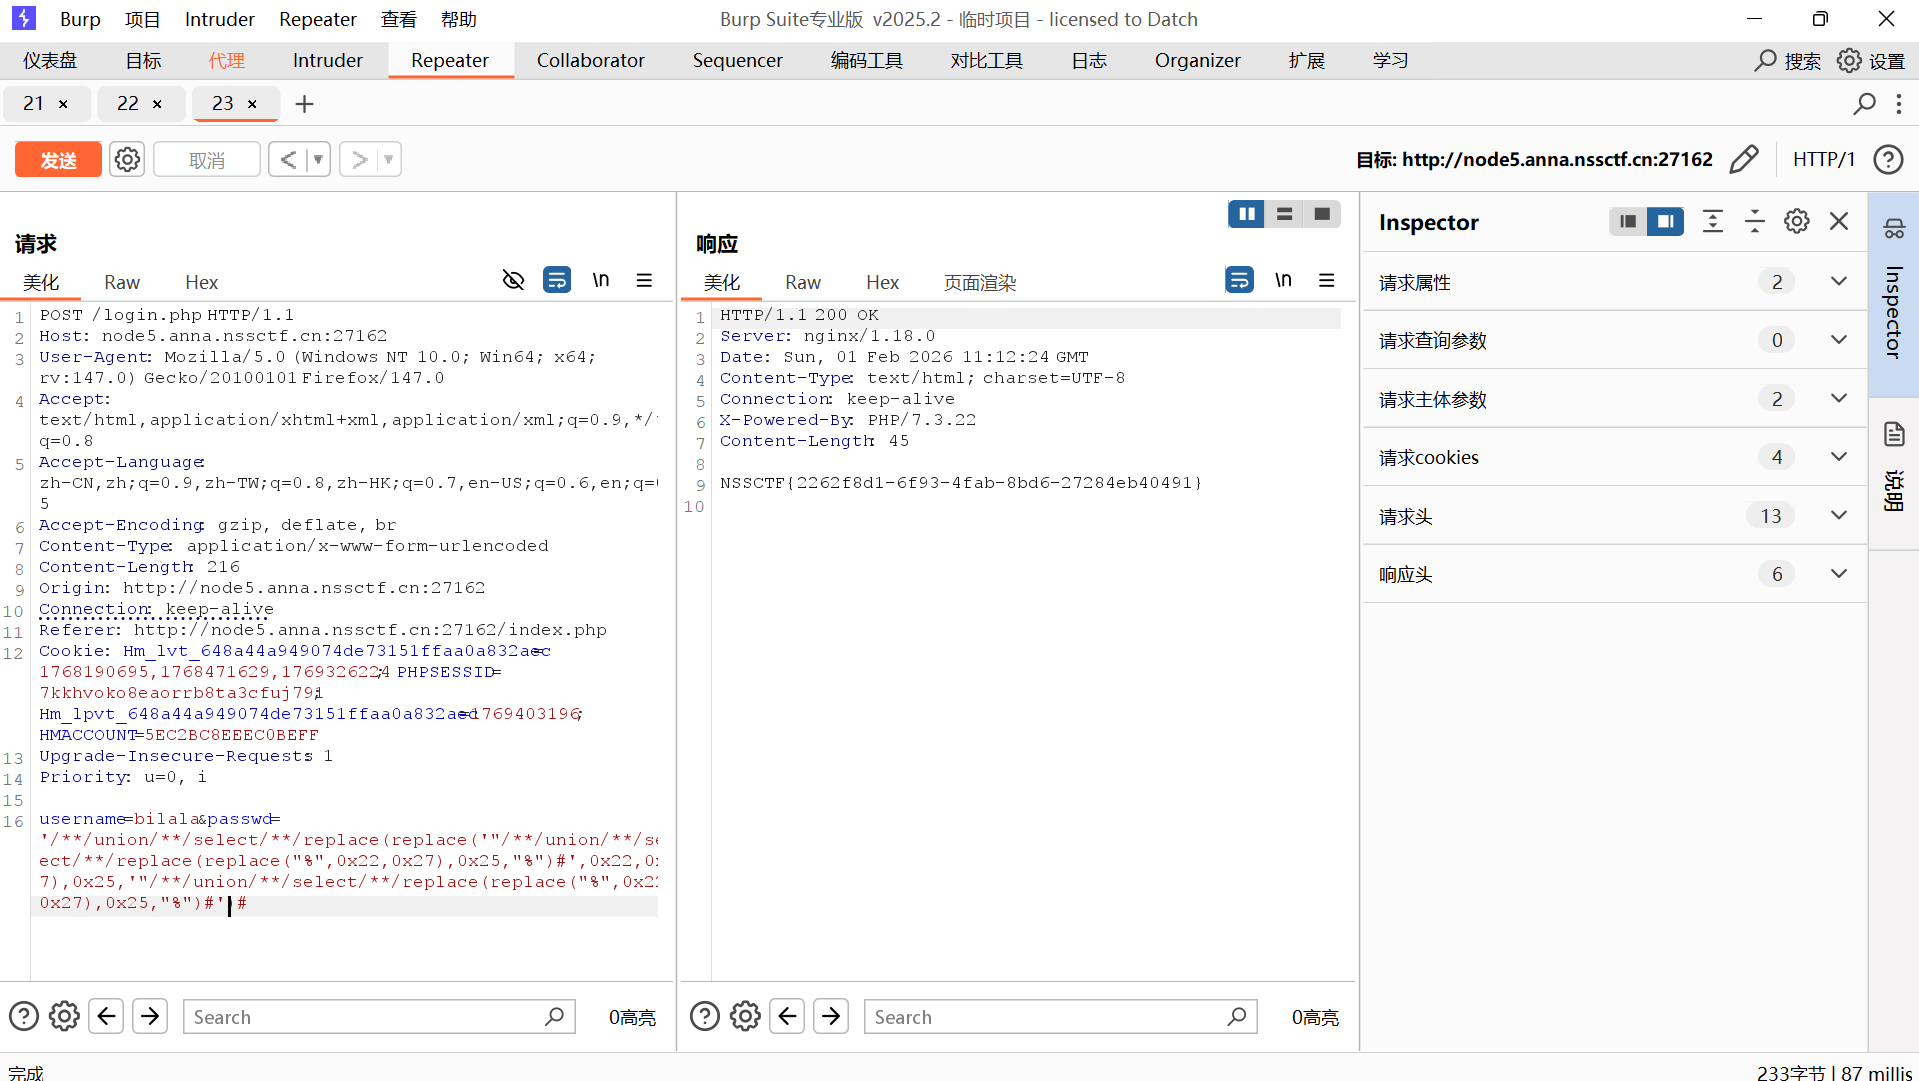
Task: Open response search help icon
Action: click(705, 1017)
